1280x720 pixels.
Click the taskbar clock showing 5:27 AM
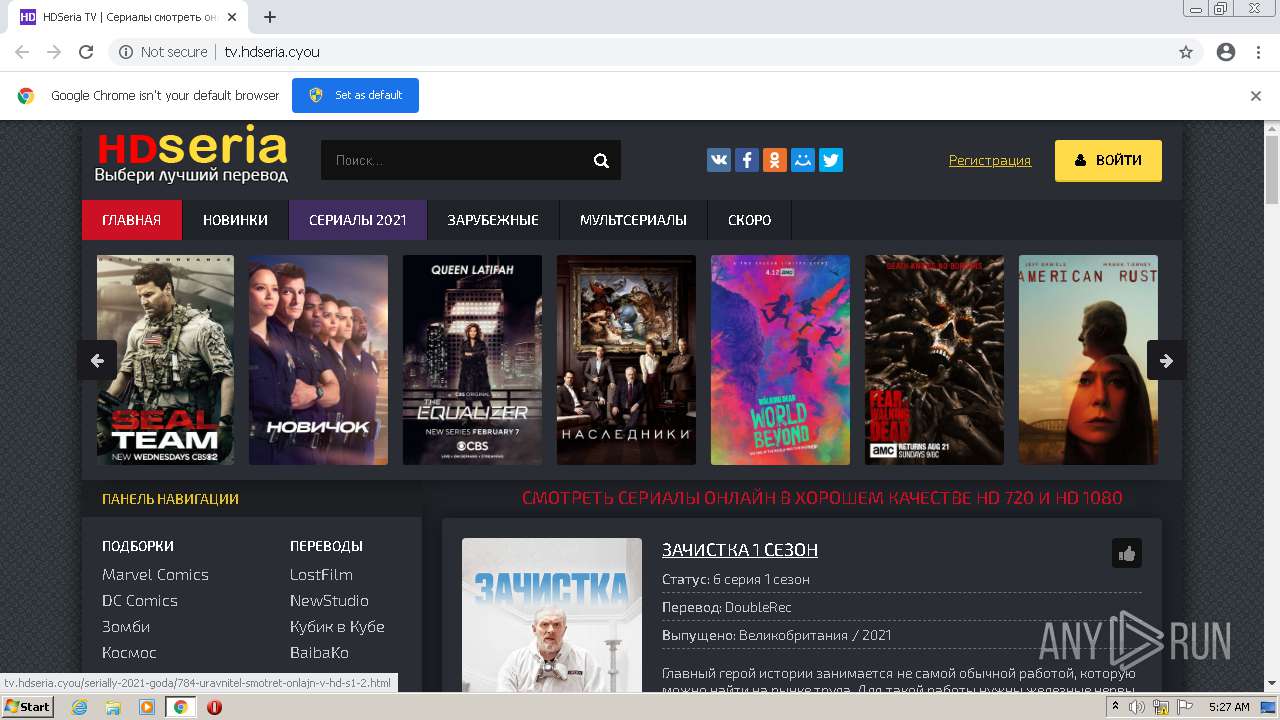1229,707
